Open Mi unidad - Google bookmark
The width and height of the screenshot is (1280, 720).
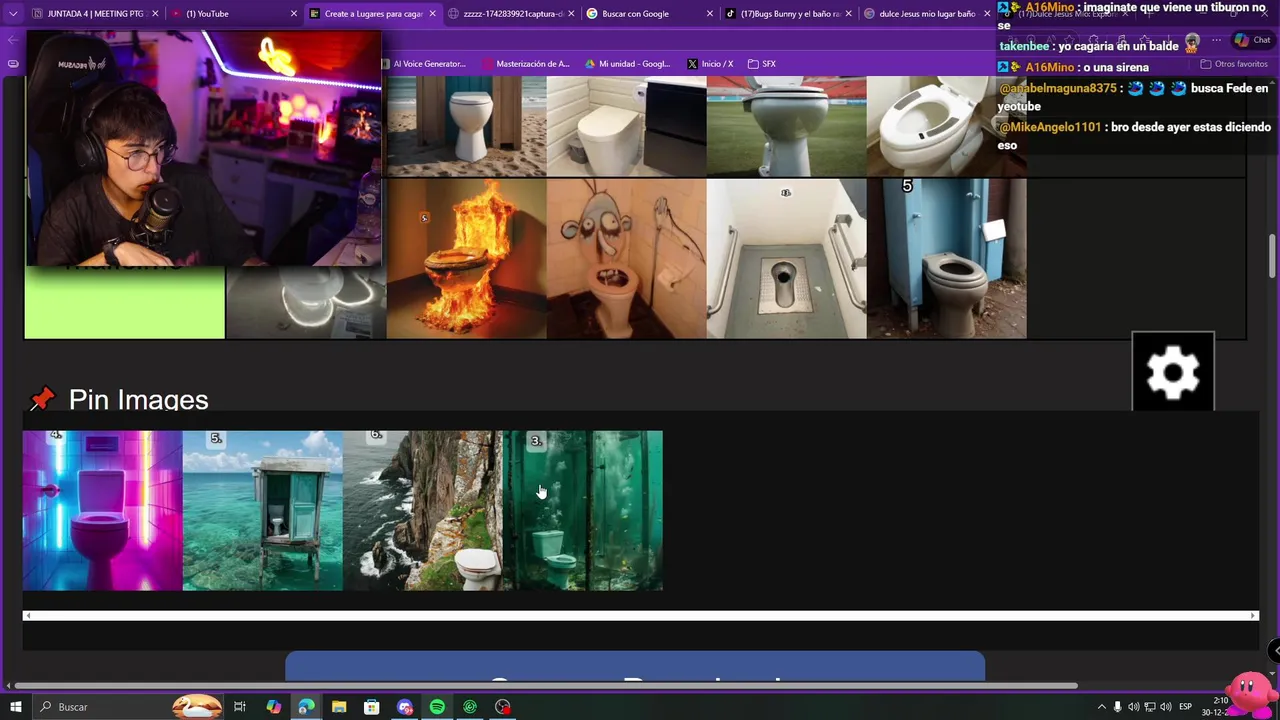pos(628,64)
